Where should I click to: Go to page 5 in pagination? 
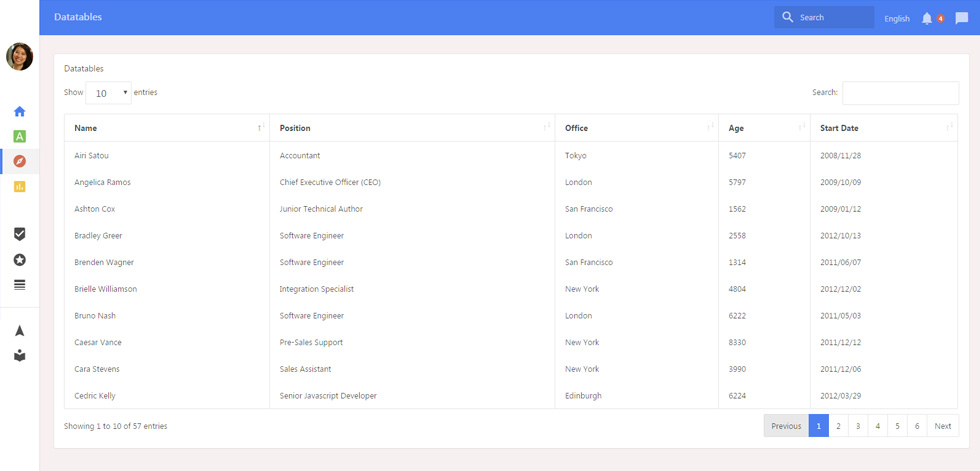click(x=898, y=426)
